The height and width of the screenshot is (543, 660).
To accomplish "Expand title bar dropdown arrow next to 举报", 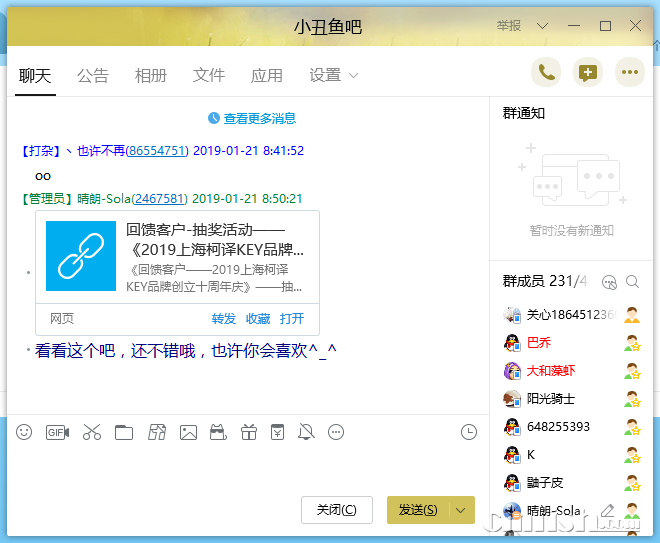I will pyautogui.click(x=543, y=26).
